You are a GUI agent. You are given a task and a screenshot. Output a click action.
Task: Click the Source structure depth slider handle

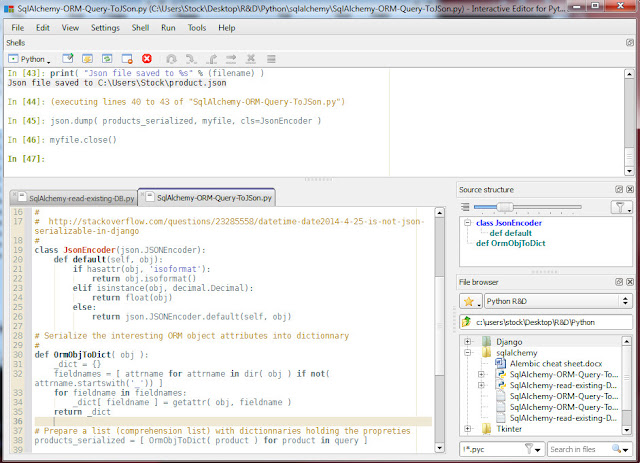(505, 207)
